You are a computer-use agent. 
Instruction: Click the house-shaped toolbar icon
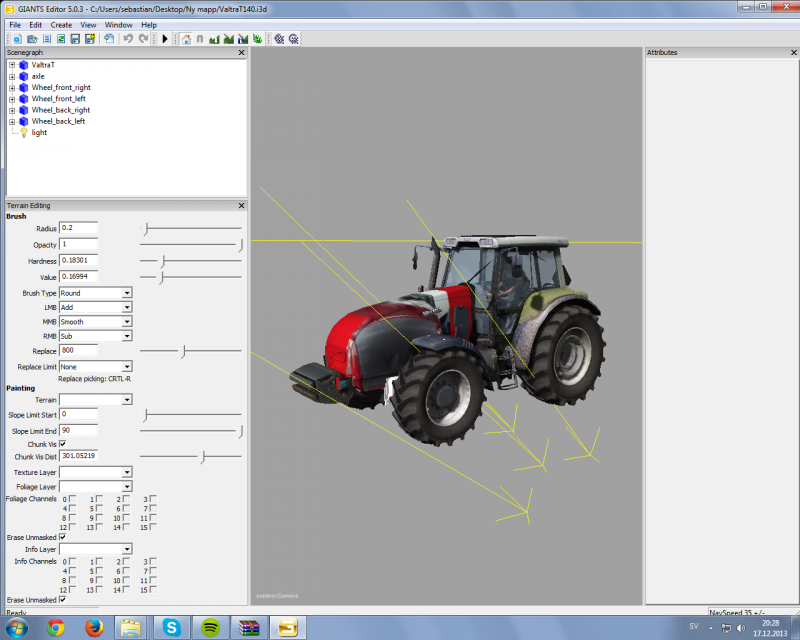[186, 39]
